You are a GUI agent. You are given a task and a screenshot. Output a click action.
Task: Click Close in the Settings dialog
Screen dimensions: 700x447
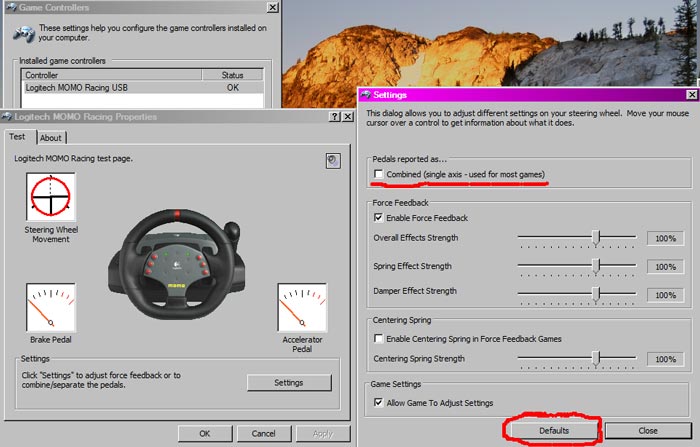[x=648, y=430]
